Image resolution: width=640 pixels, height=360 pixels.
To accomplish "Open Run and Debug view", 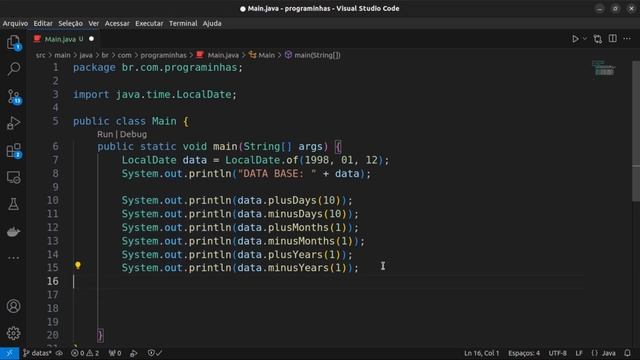I will 13,123.
